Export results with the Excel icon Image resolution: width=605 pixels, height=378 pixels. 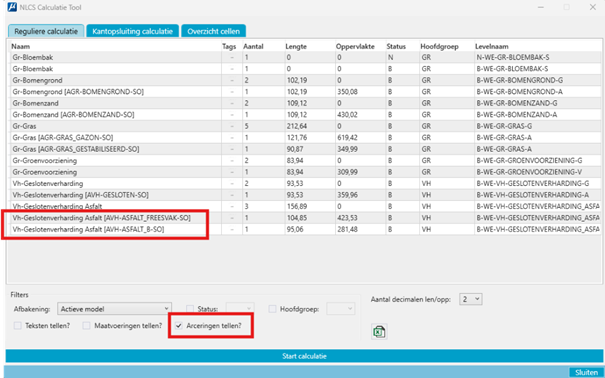(379, 332)
